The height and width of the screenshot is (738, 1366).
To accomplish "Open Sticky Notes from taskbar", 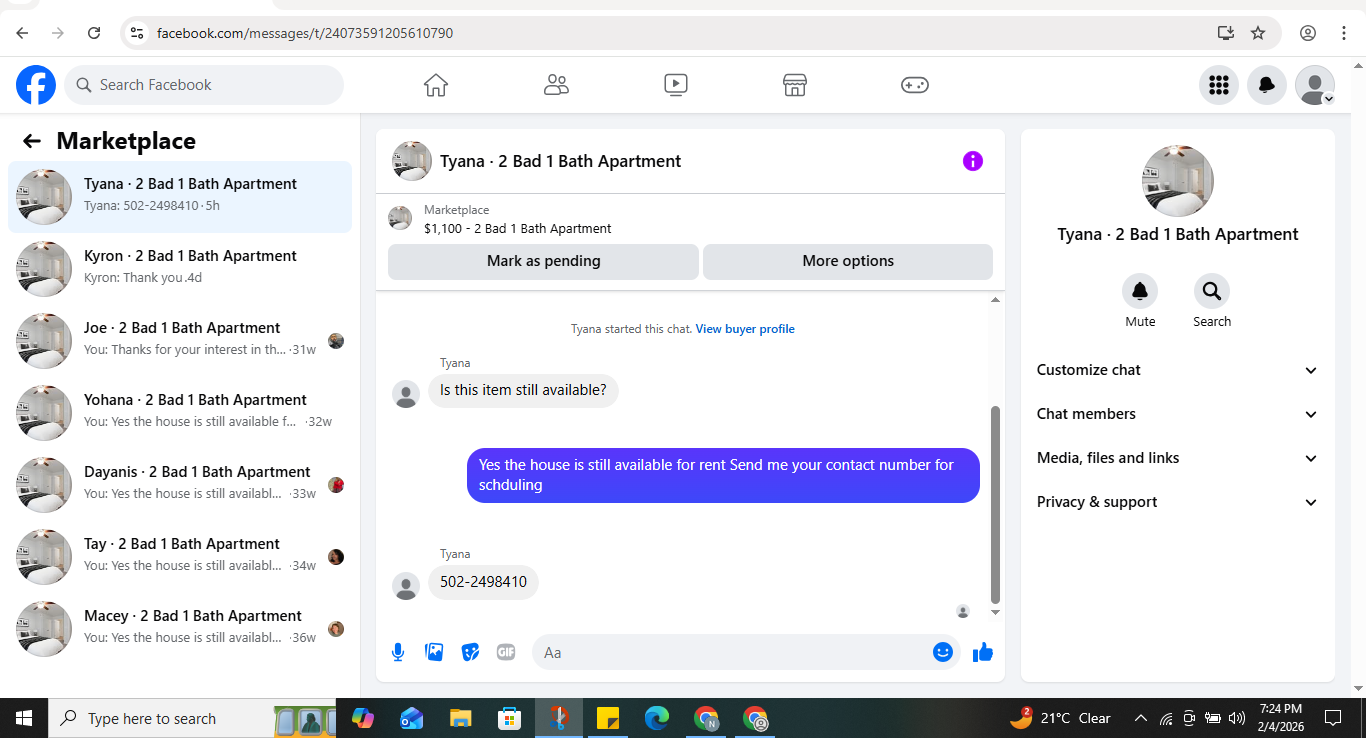I will [608, 718].
